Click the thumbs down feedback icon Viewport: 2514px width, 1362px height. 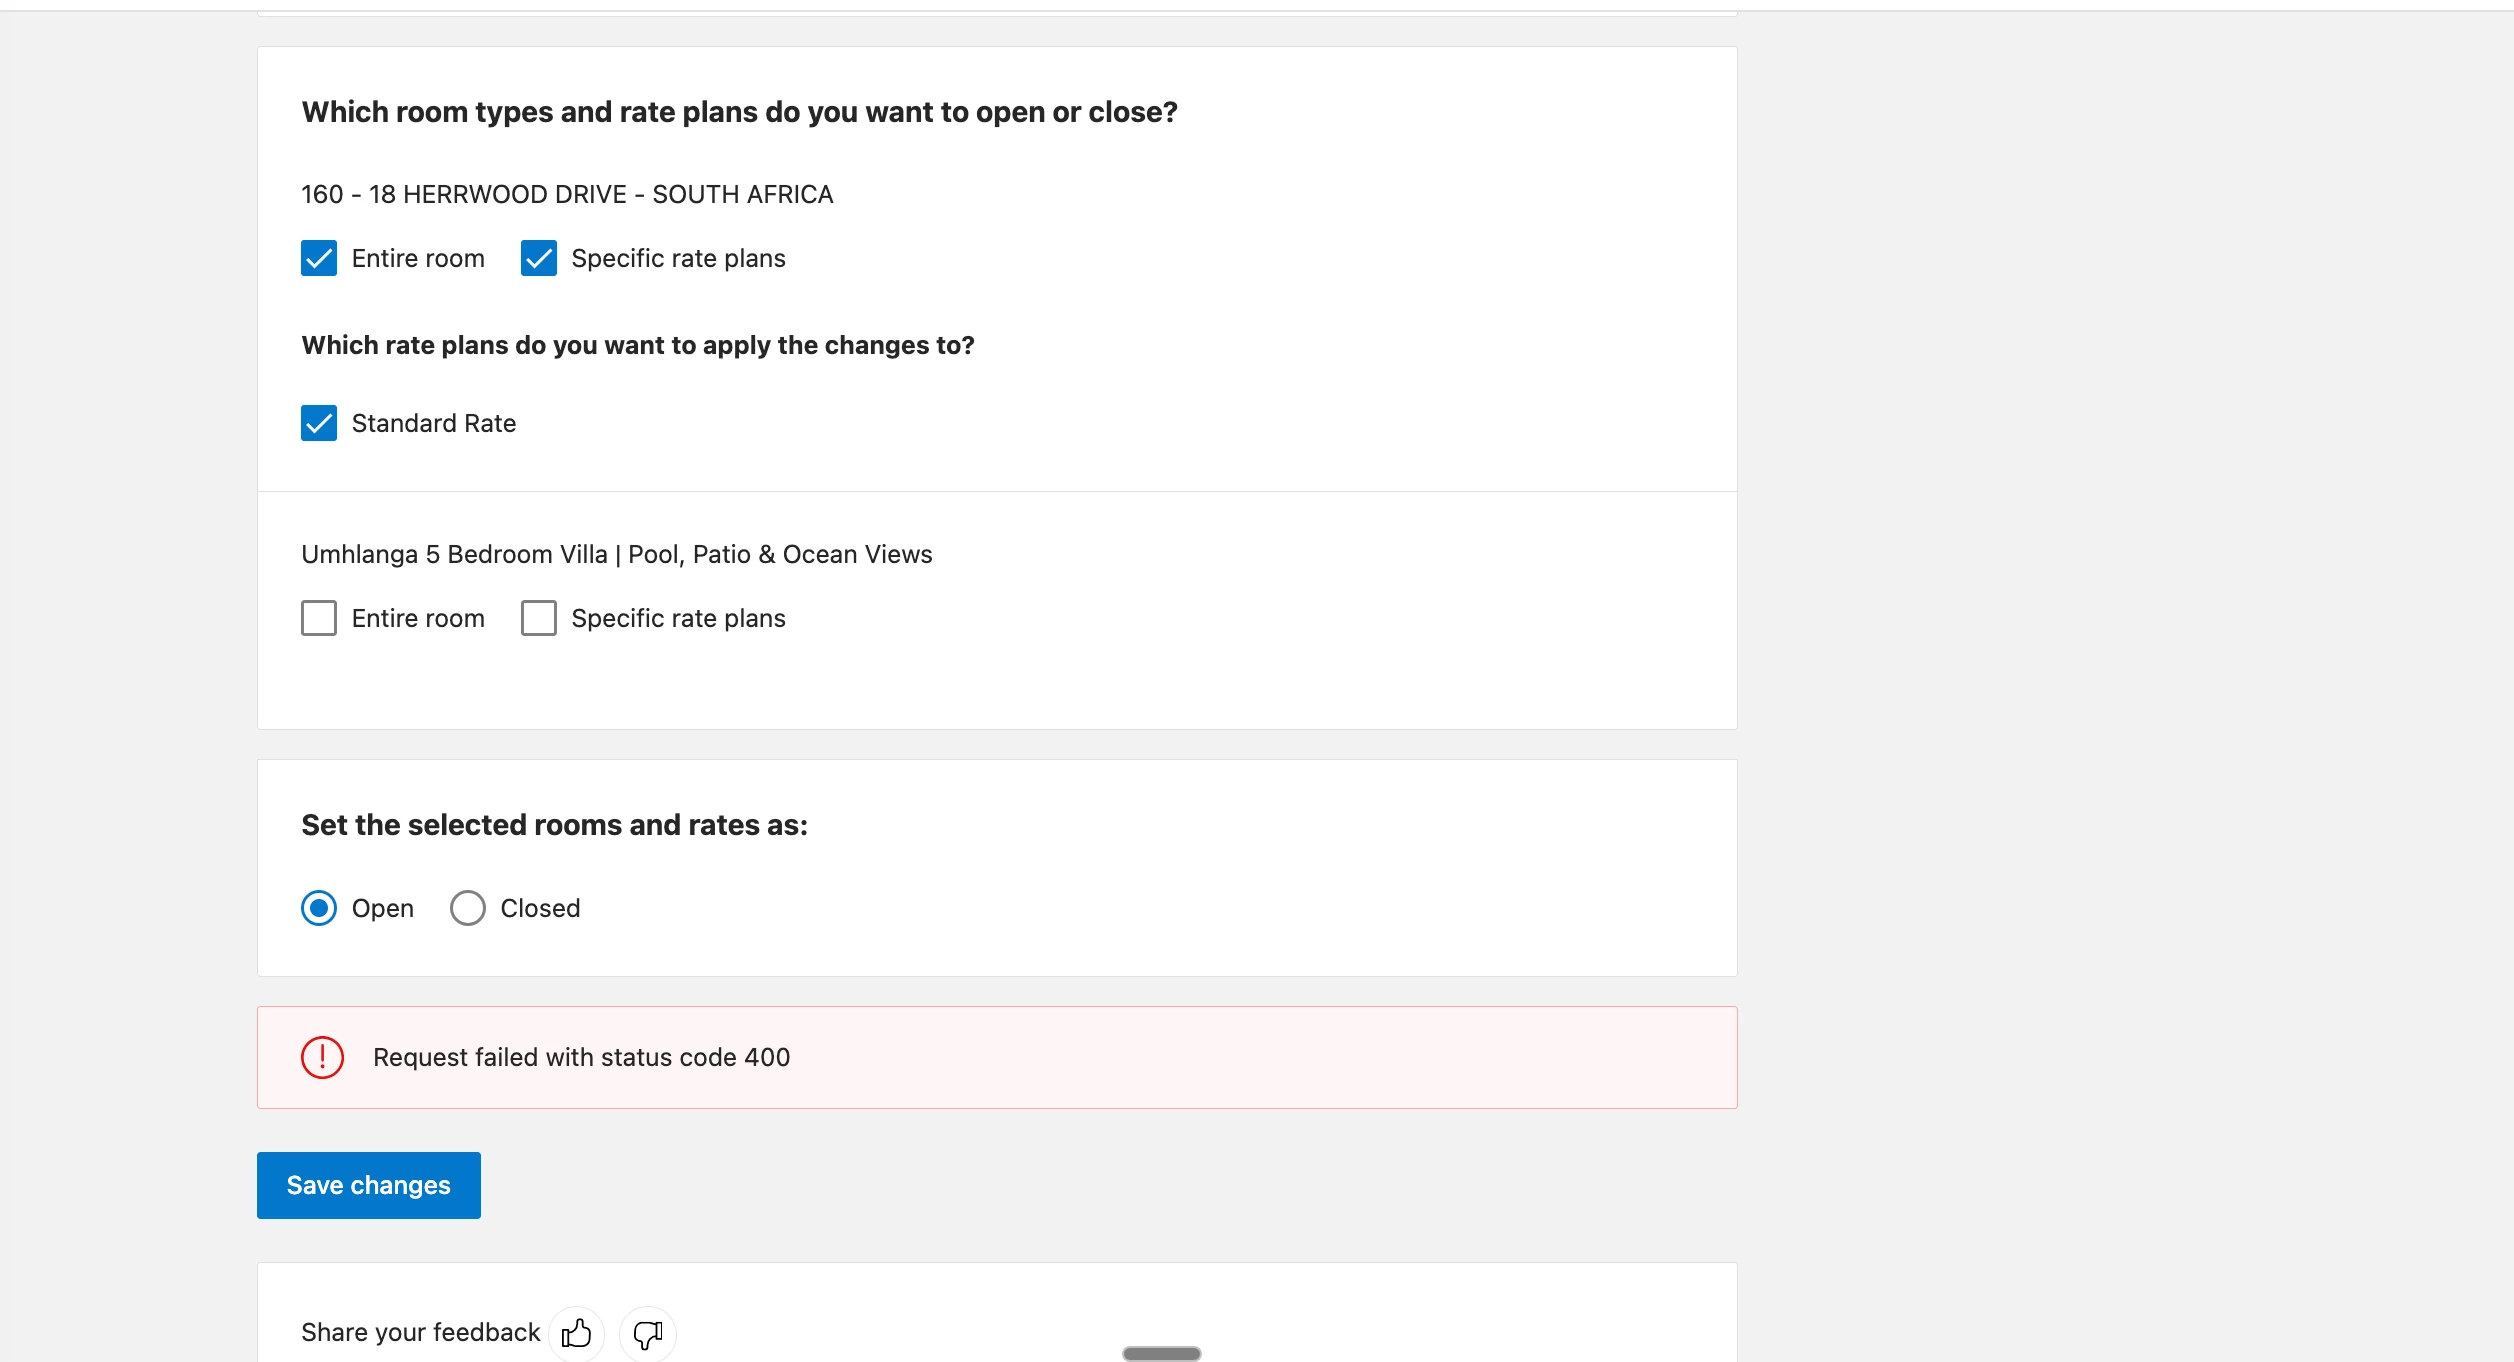coord(648,1333)
